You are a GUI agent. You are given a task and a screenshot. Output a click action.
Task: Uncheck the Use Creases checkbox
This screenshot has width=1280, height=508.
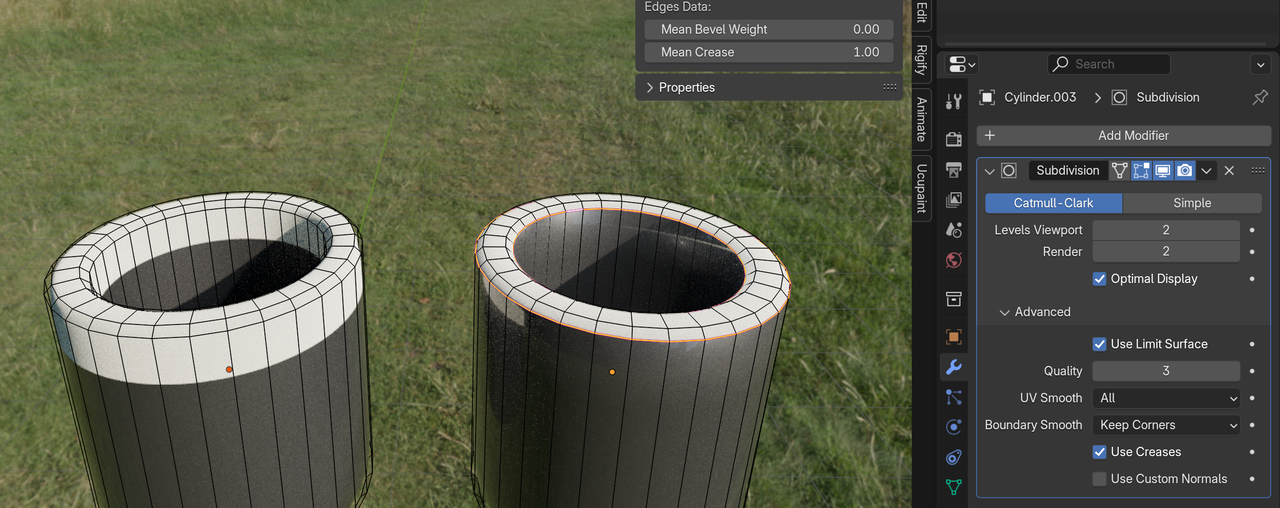point(1100,452)
